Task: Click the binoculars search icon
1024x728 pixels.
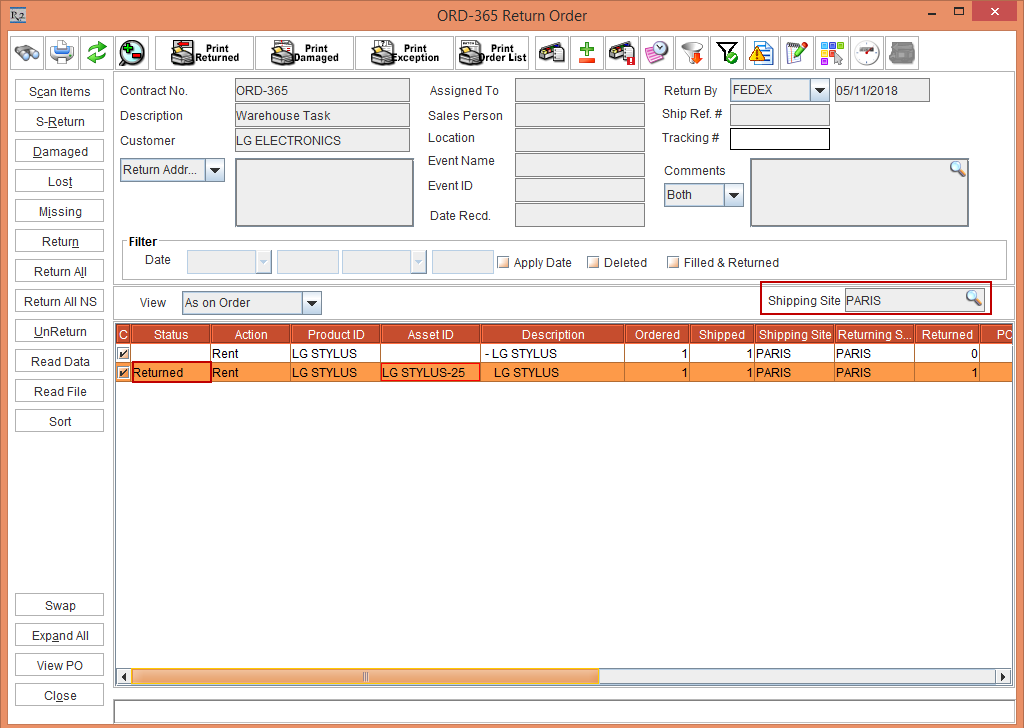Action: pos(27,52)
